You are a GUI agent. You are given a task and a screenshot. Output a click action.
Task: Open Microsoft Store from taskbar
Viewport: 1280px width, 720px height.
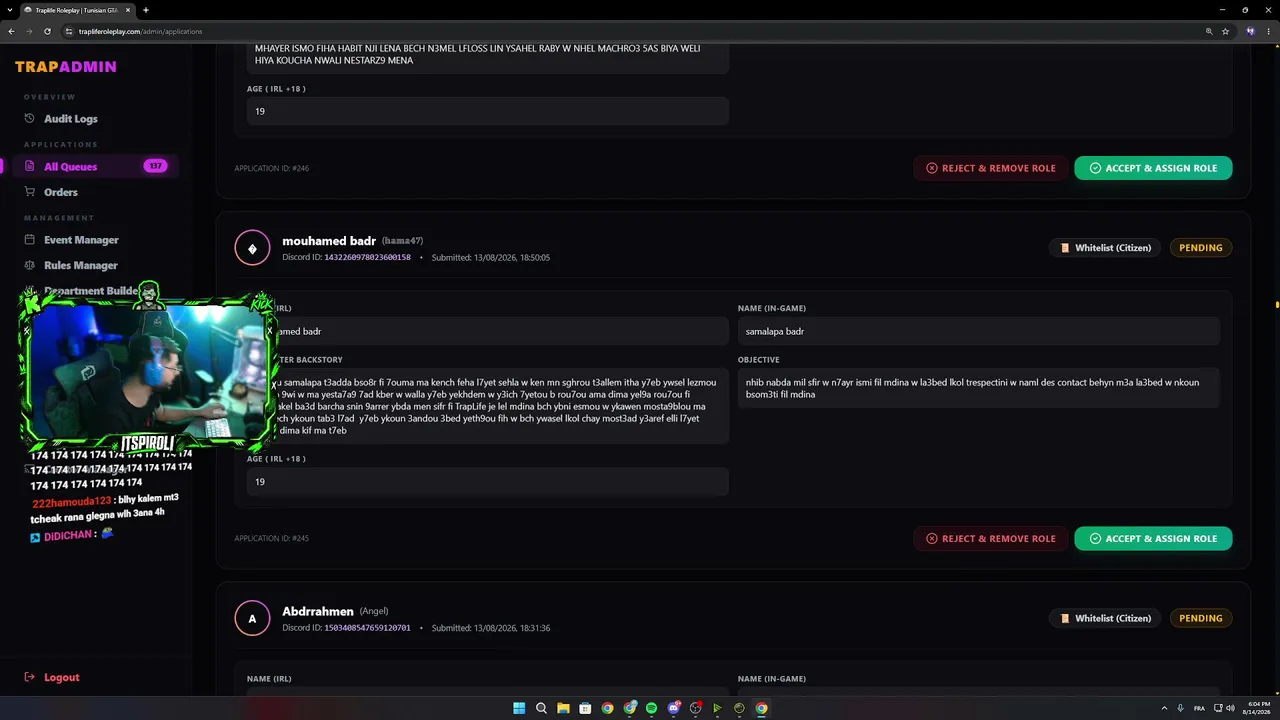(x=585, y=708)
